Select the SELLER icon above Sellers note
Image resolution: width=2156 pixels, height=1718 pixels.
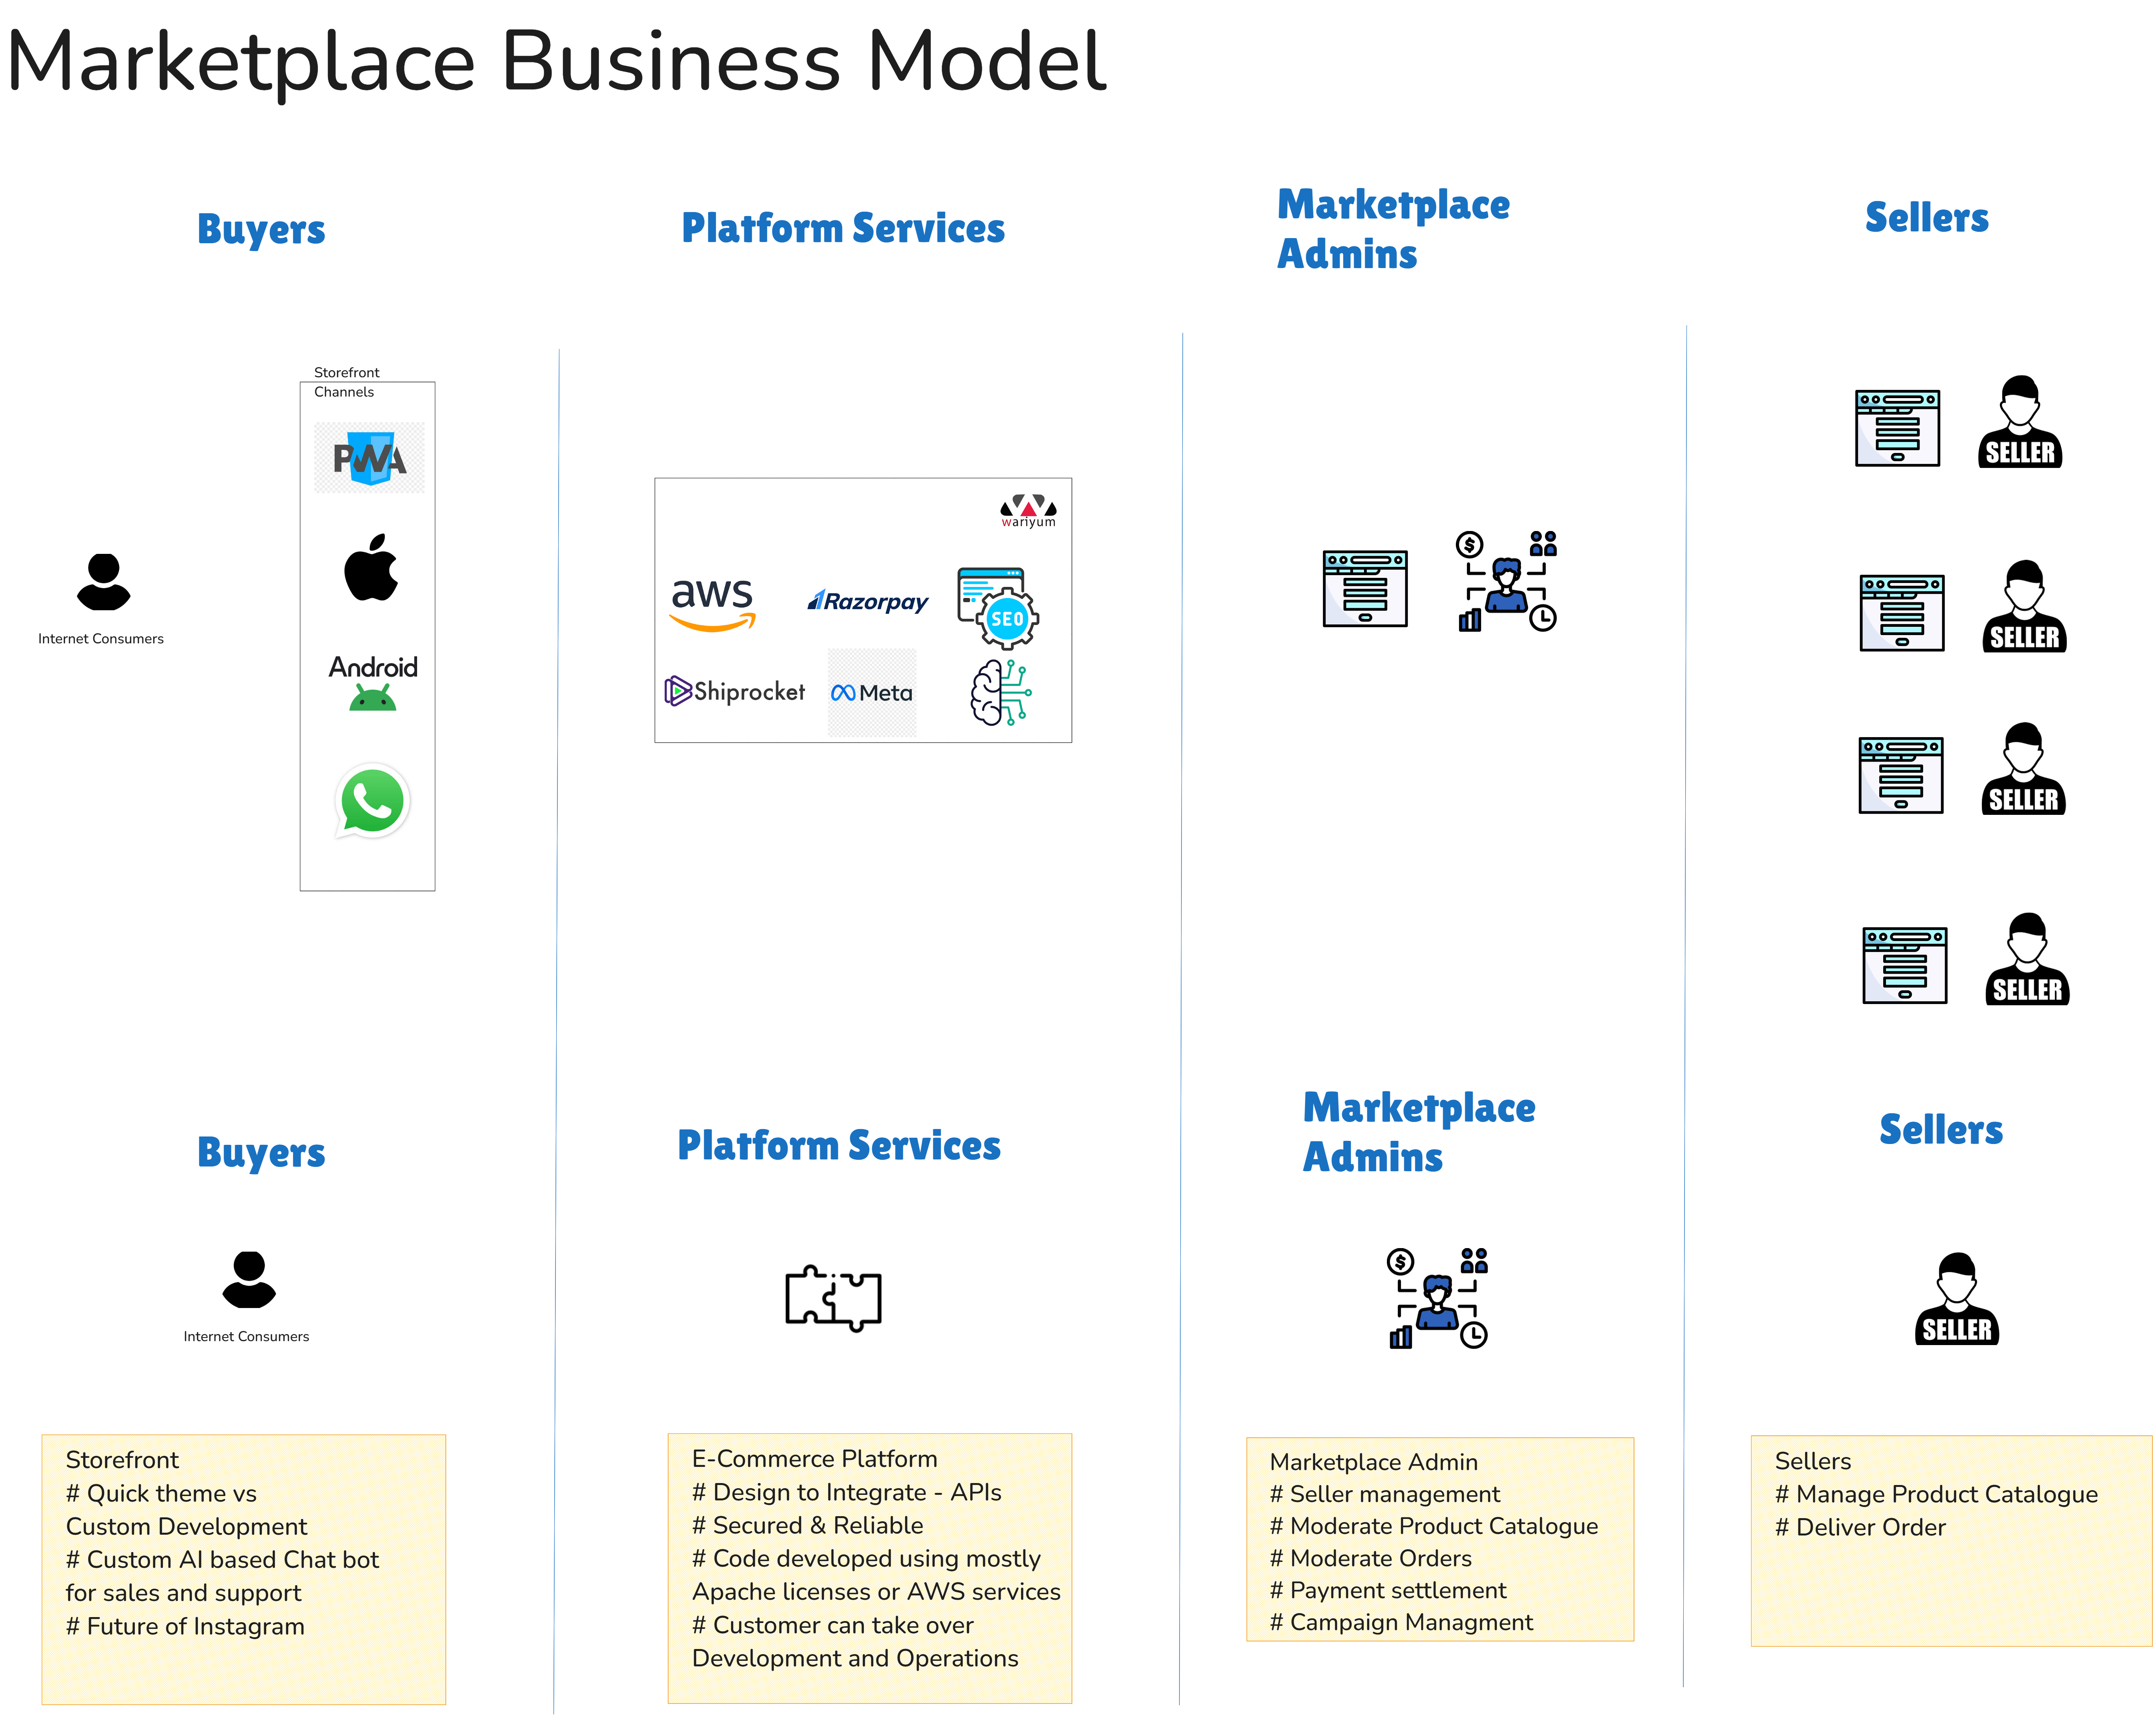click(x=1957, y=1299)
